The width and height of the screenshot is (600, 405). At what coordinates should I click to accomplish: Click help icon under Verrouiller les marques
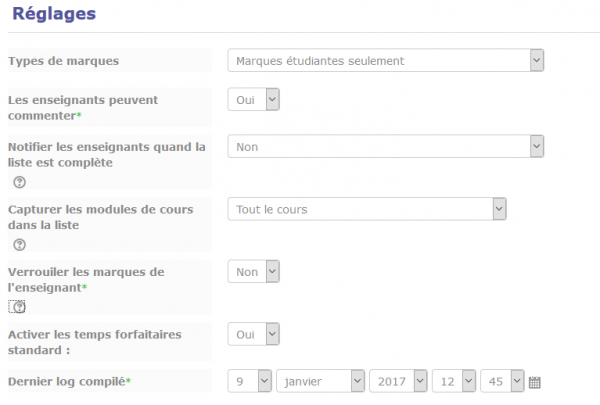(19, 307)
